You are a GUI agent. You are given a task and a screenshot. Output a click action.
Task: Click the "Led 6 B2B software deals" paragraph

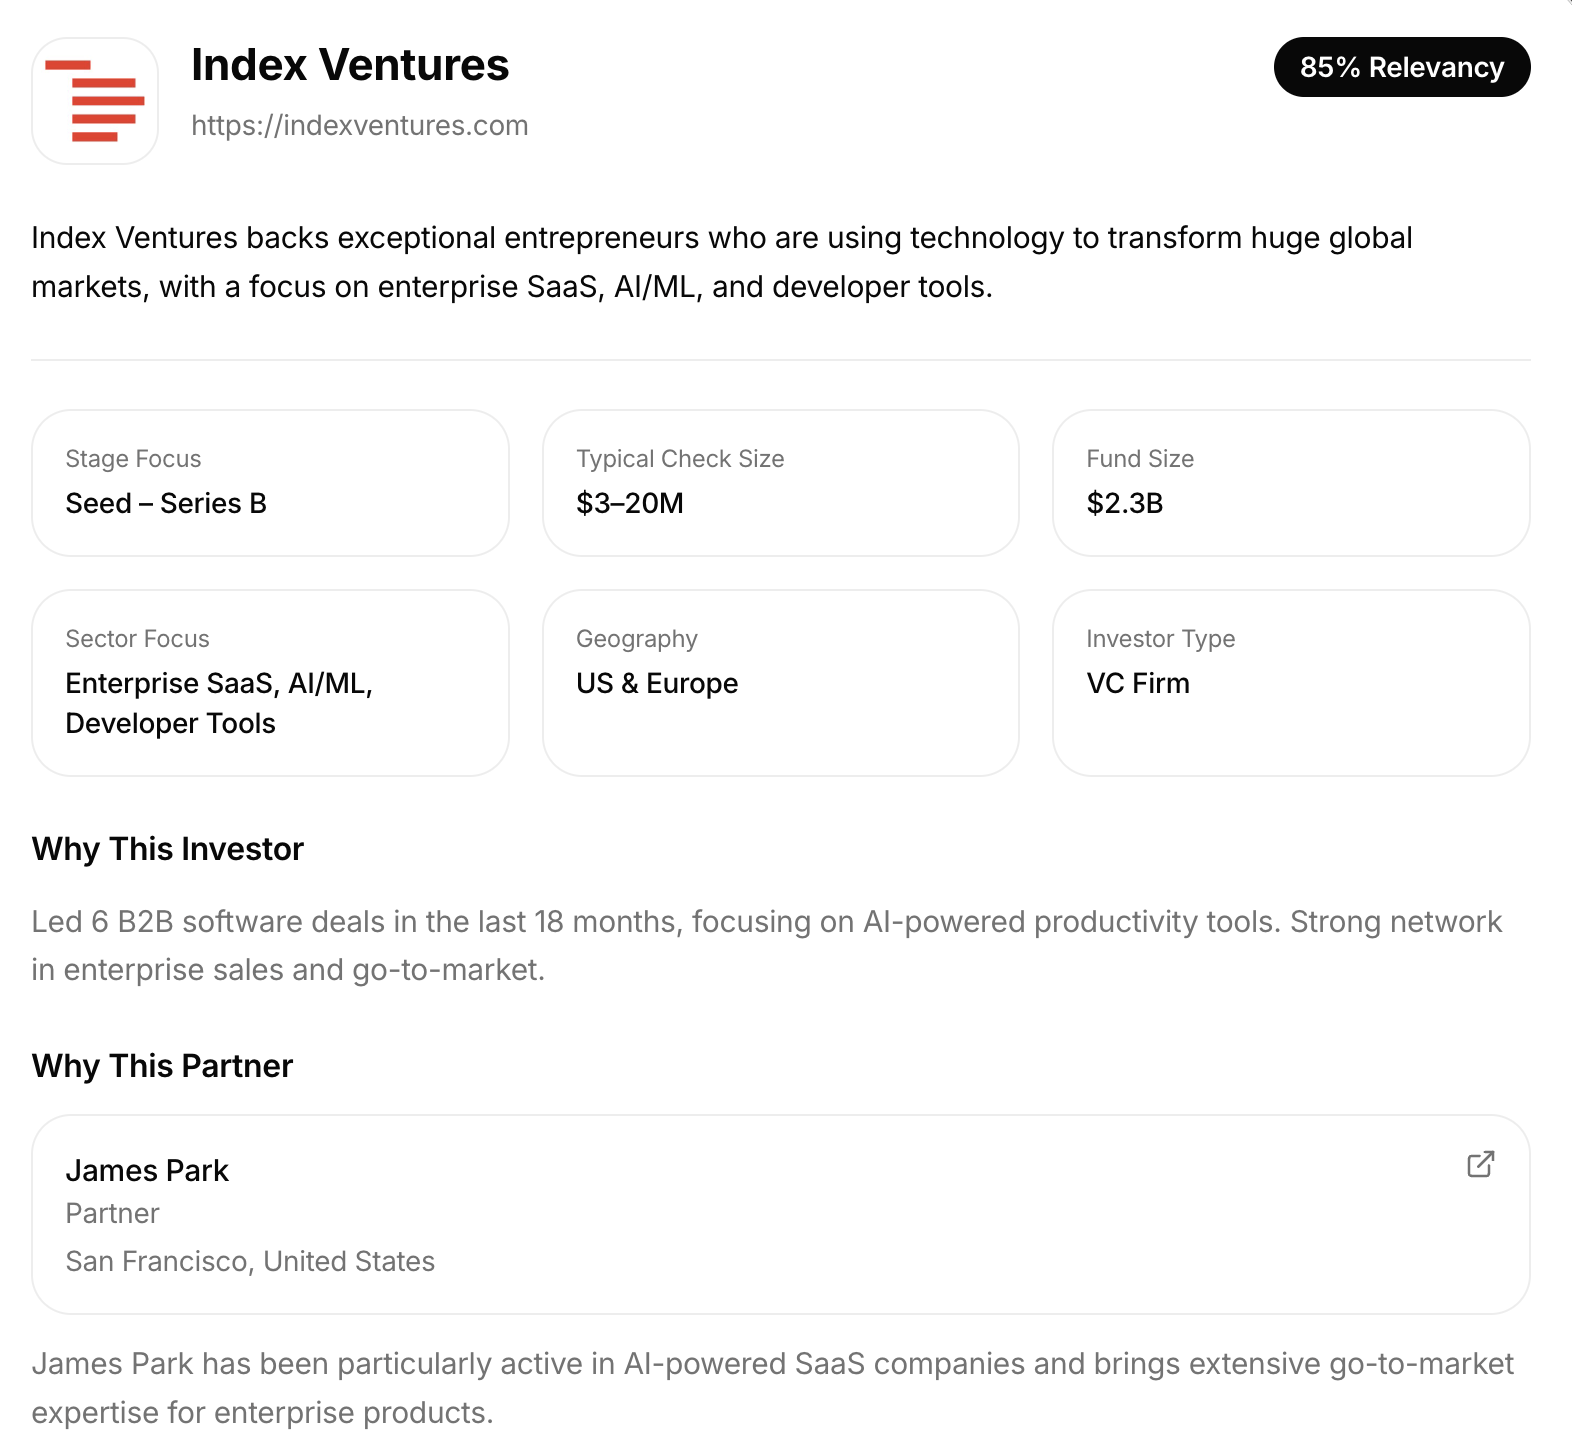tap(765, 946)
